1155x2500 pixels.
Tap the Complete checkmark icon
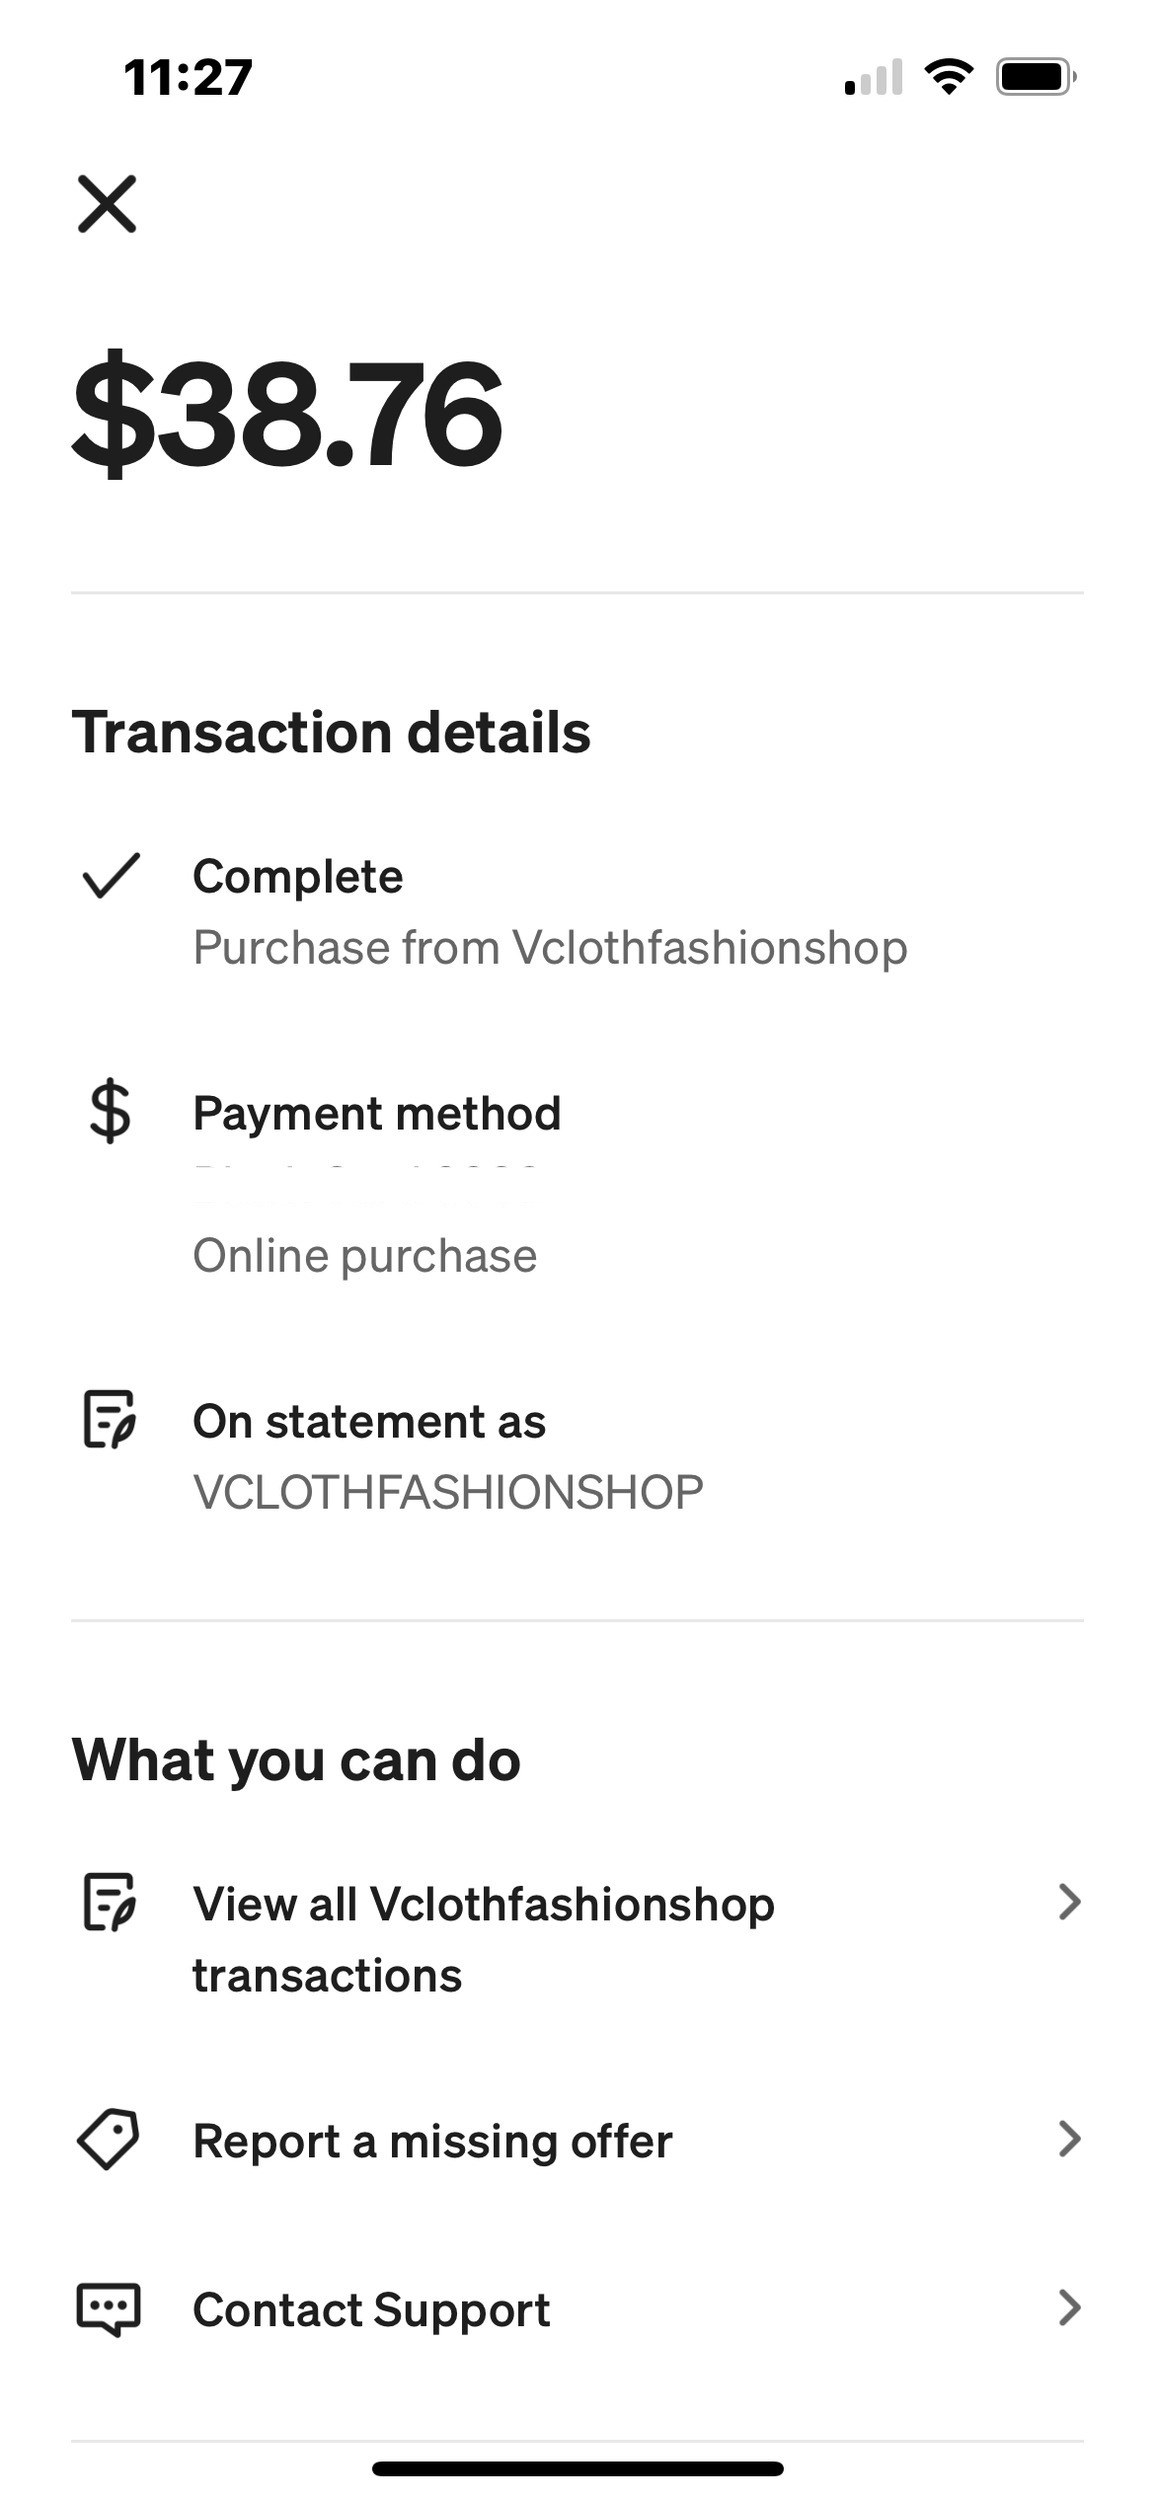[110, 876]
